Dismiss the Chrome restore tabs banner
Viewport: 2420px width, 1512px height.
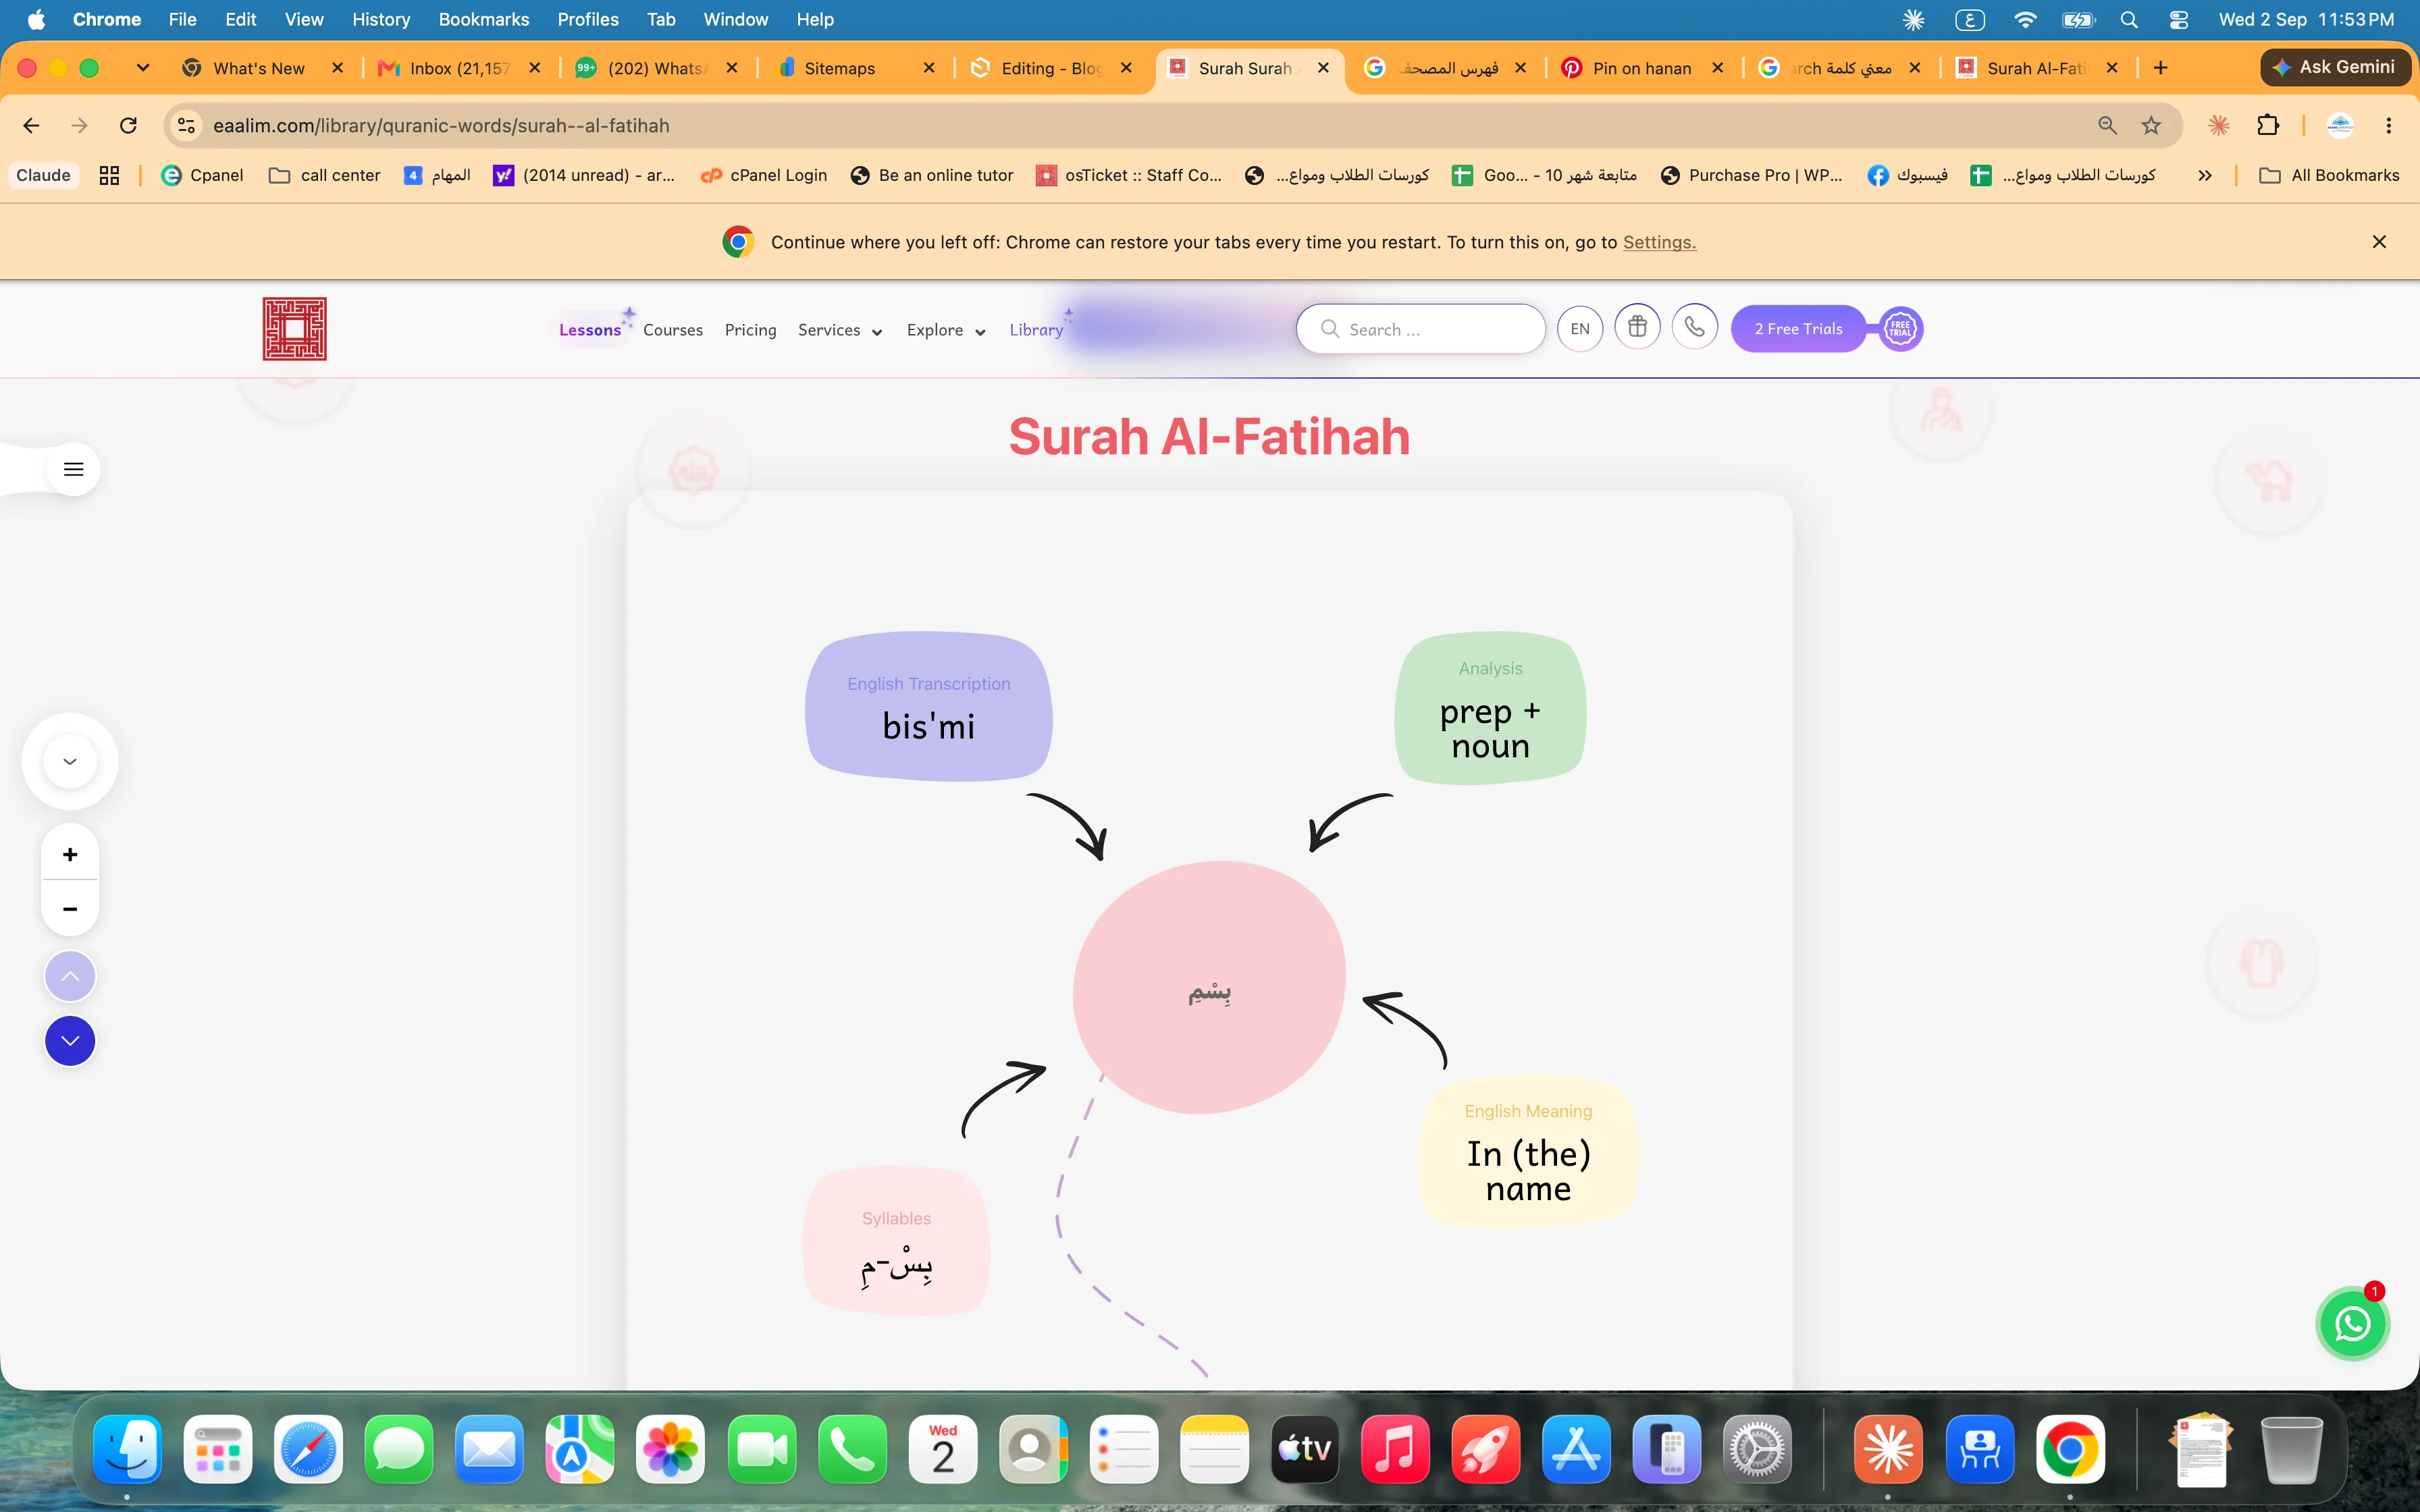(x=2379, y=242)
